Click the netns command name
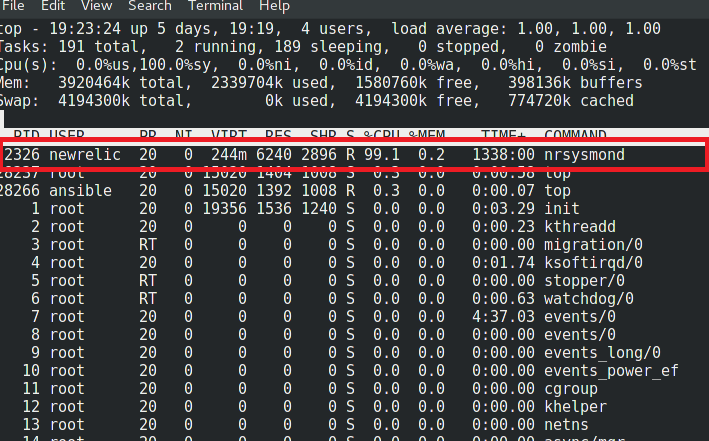 [566, 425]
